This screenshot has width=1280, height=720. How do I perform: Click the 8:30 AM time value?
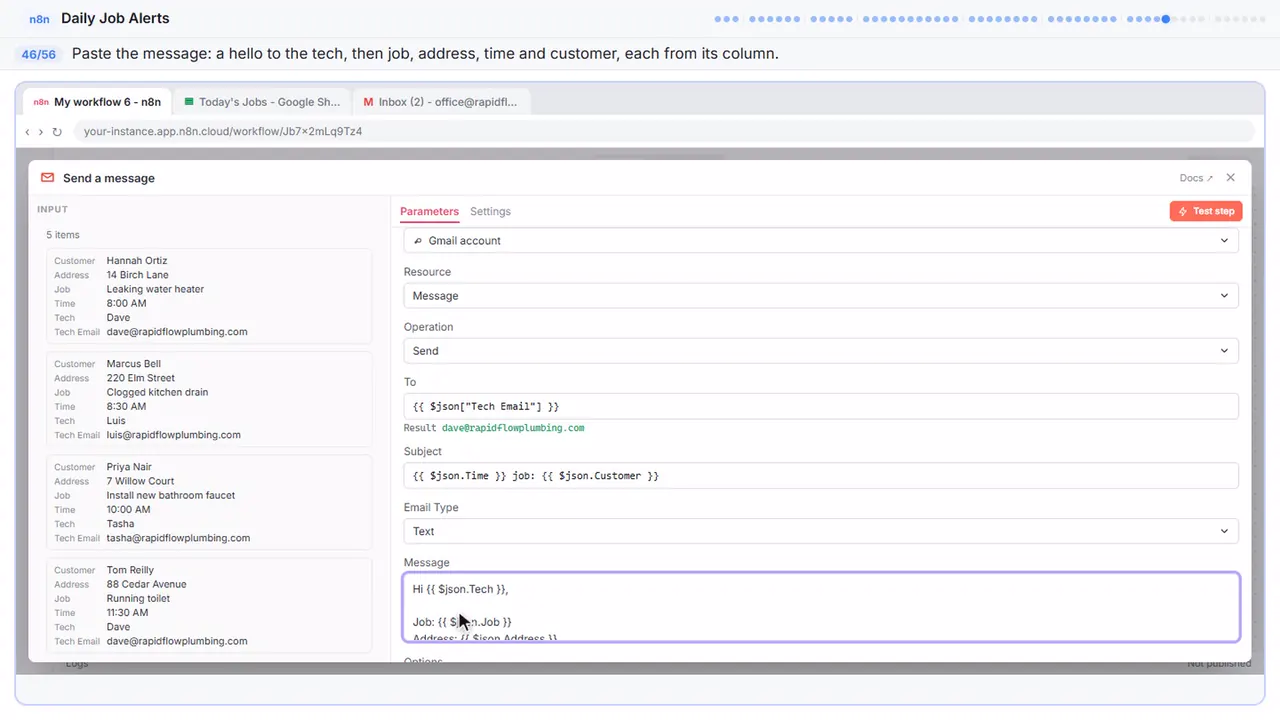[127, 406]
